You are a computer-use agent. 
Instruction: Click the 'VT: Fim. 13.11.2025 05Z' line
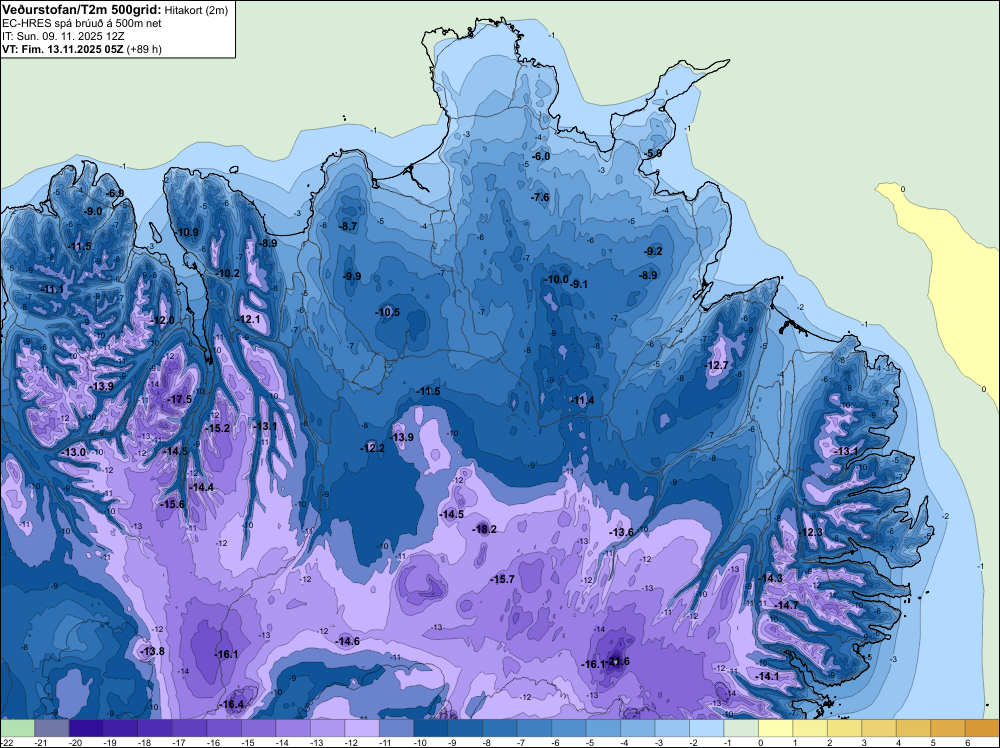[x=63, y=49]
